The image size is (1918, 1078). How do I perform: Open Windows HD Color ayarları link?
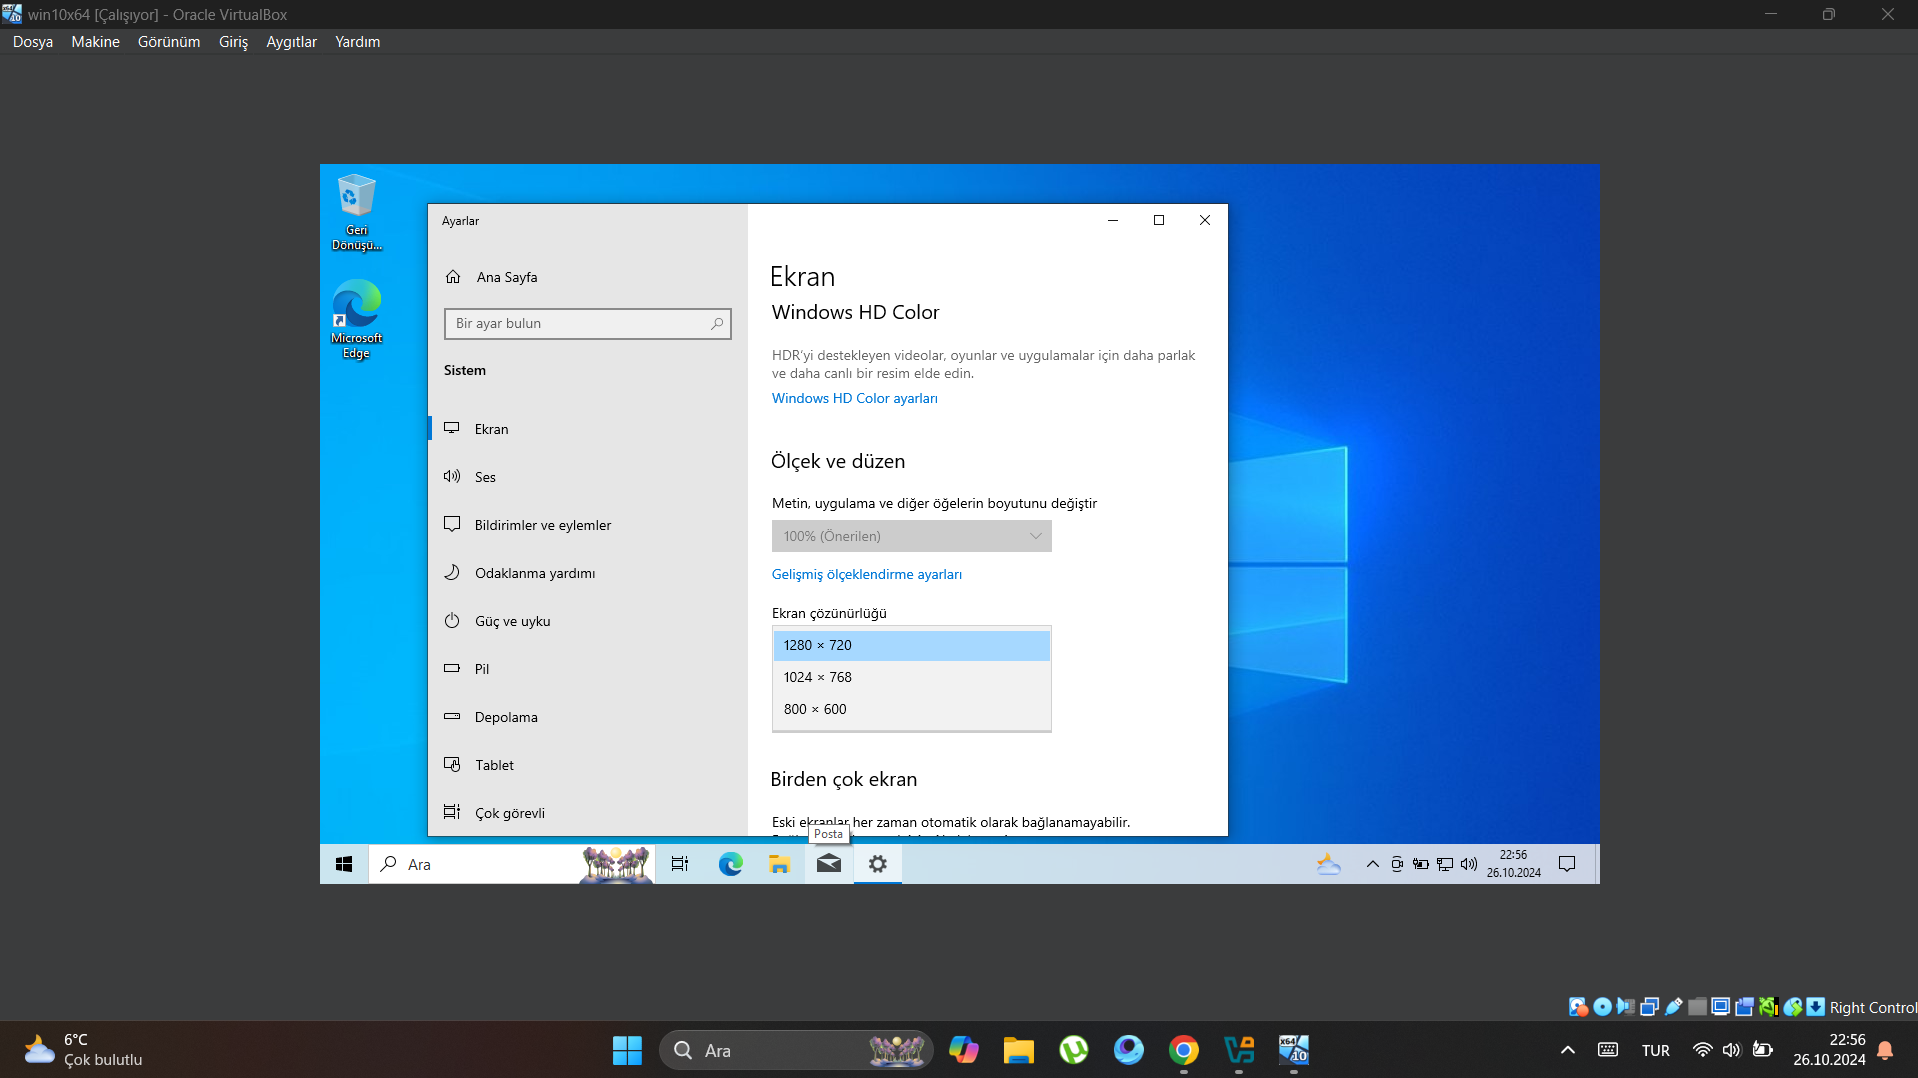[x=854, y=398]
